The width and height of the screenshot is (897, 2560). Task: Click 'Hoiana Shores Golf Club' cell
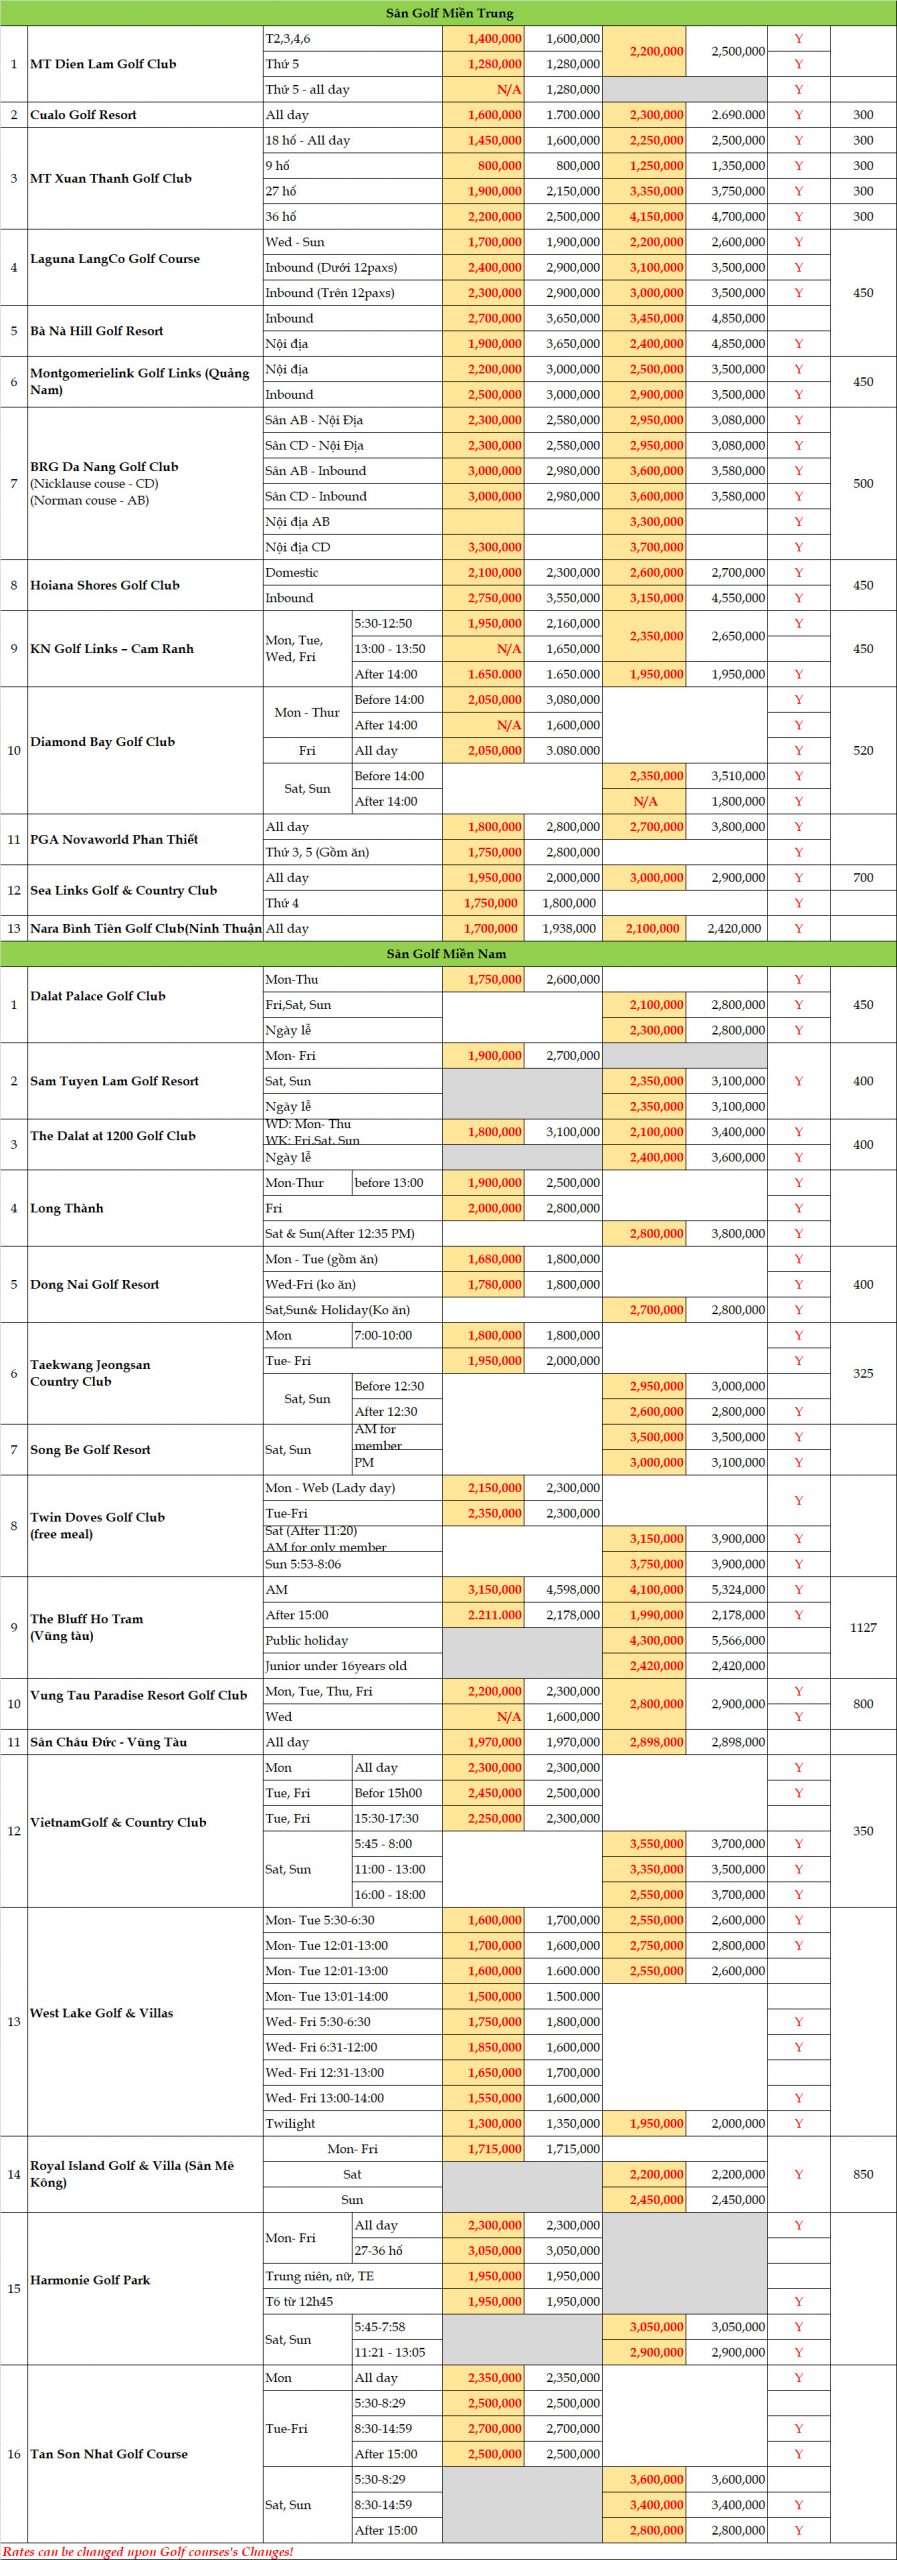click(145, 585)
